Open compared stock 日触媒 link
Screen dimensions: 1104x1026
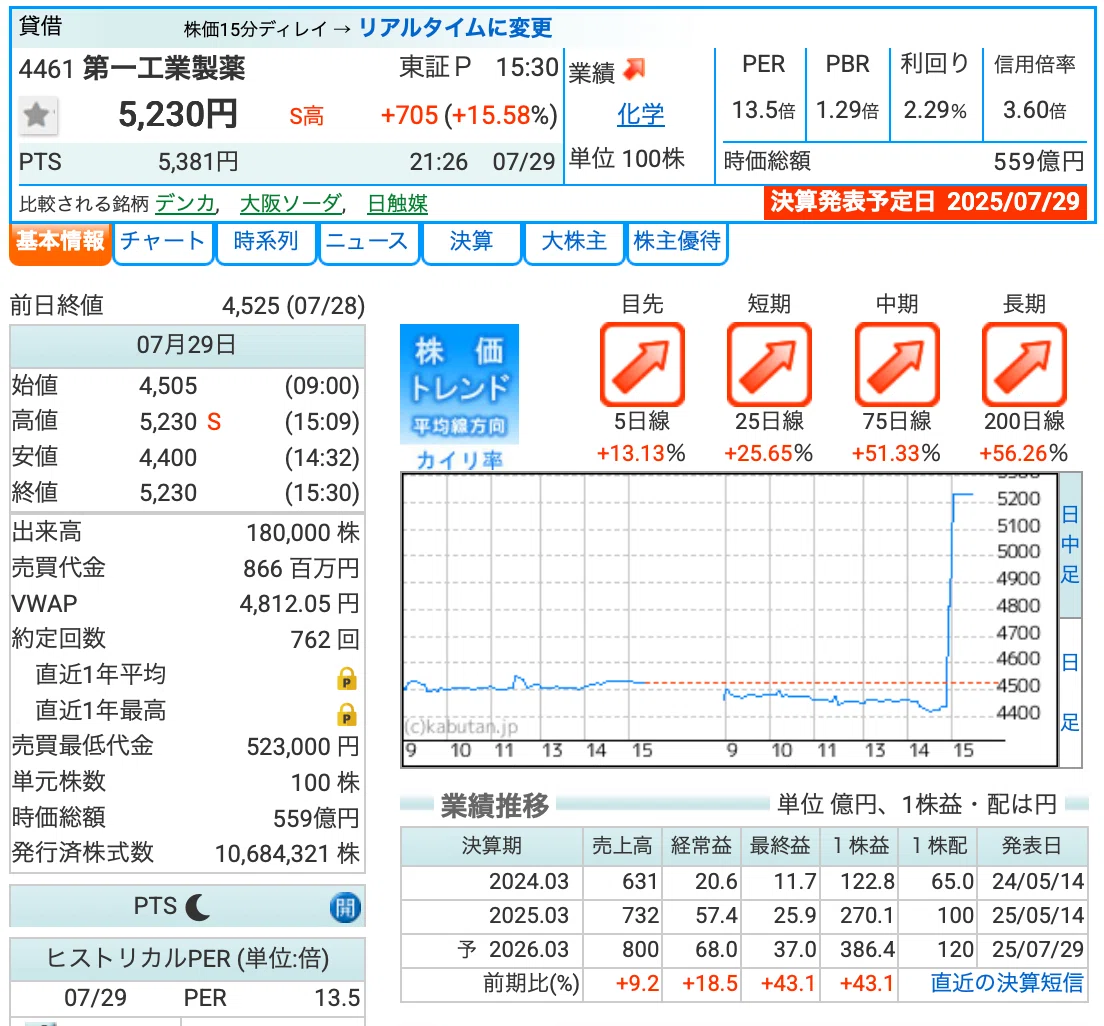tap(398, 204)
